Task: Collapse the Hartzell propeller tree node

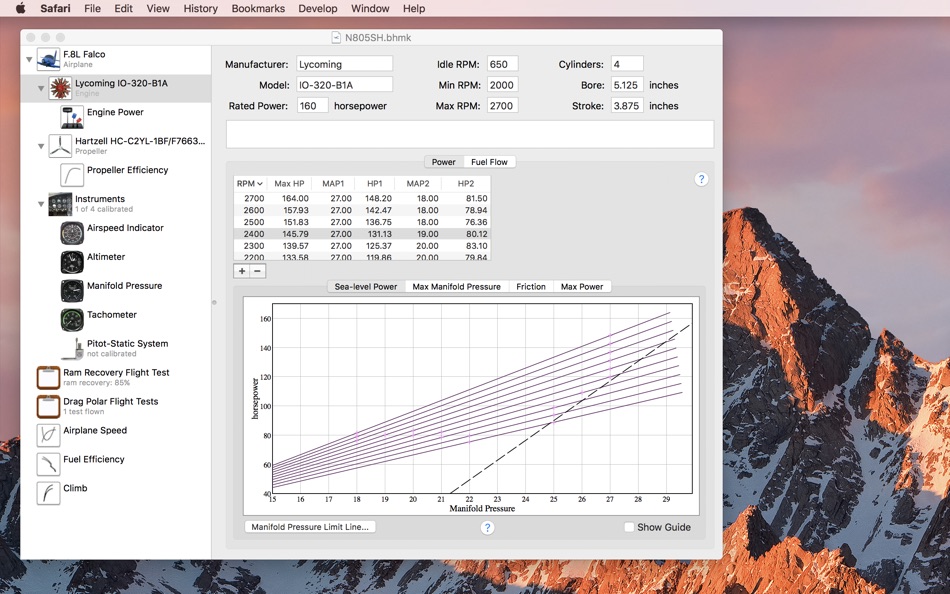Action: pyautogui.click(x=41, y=146)
